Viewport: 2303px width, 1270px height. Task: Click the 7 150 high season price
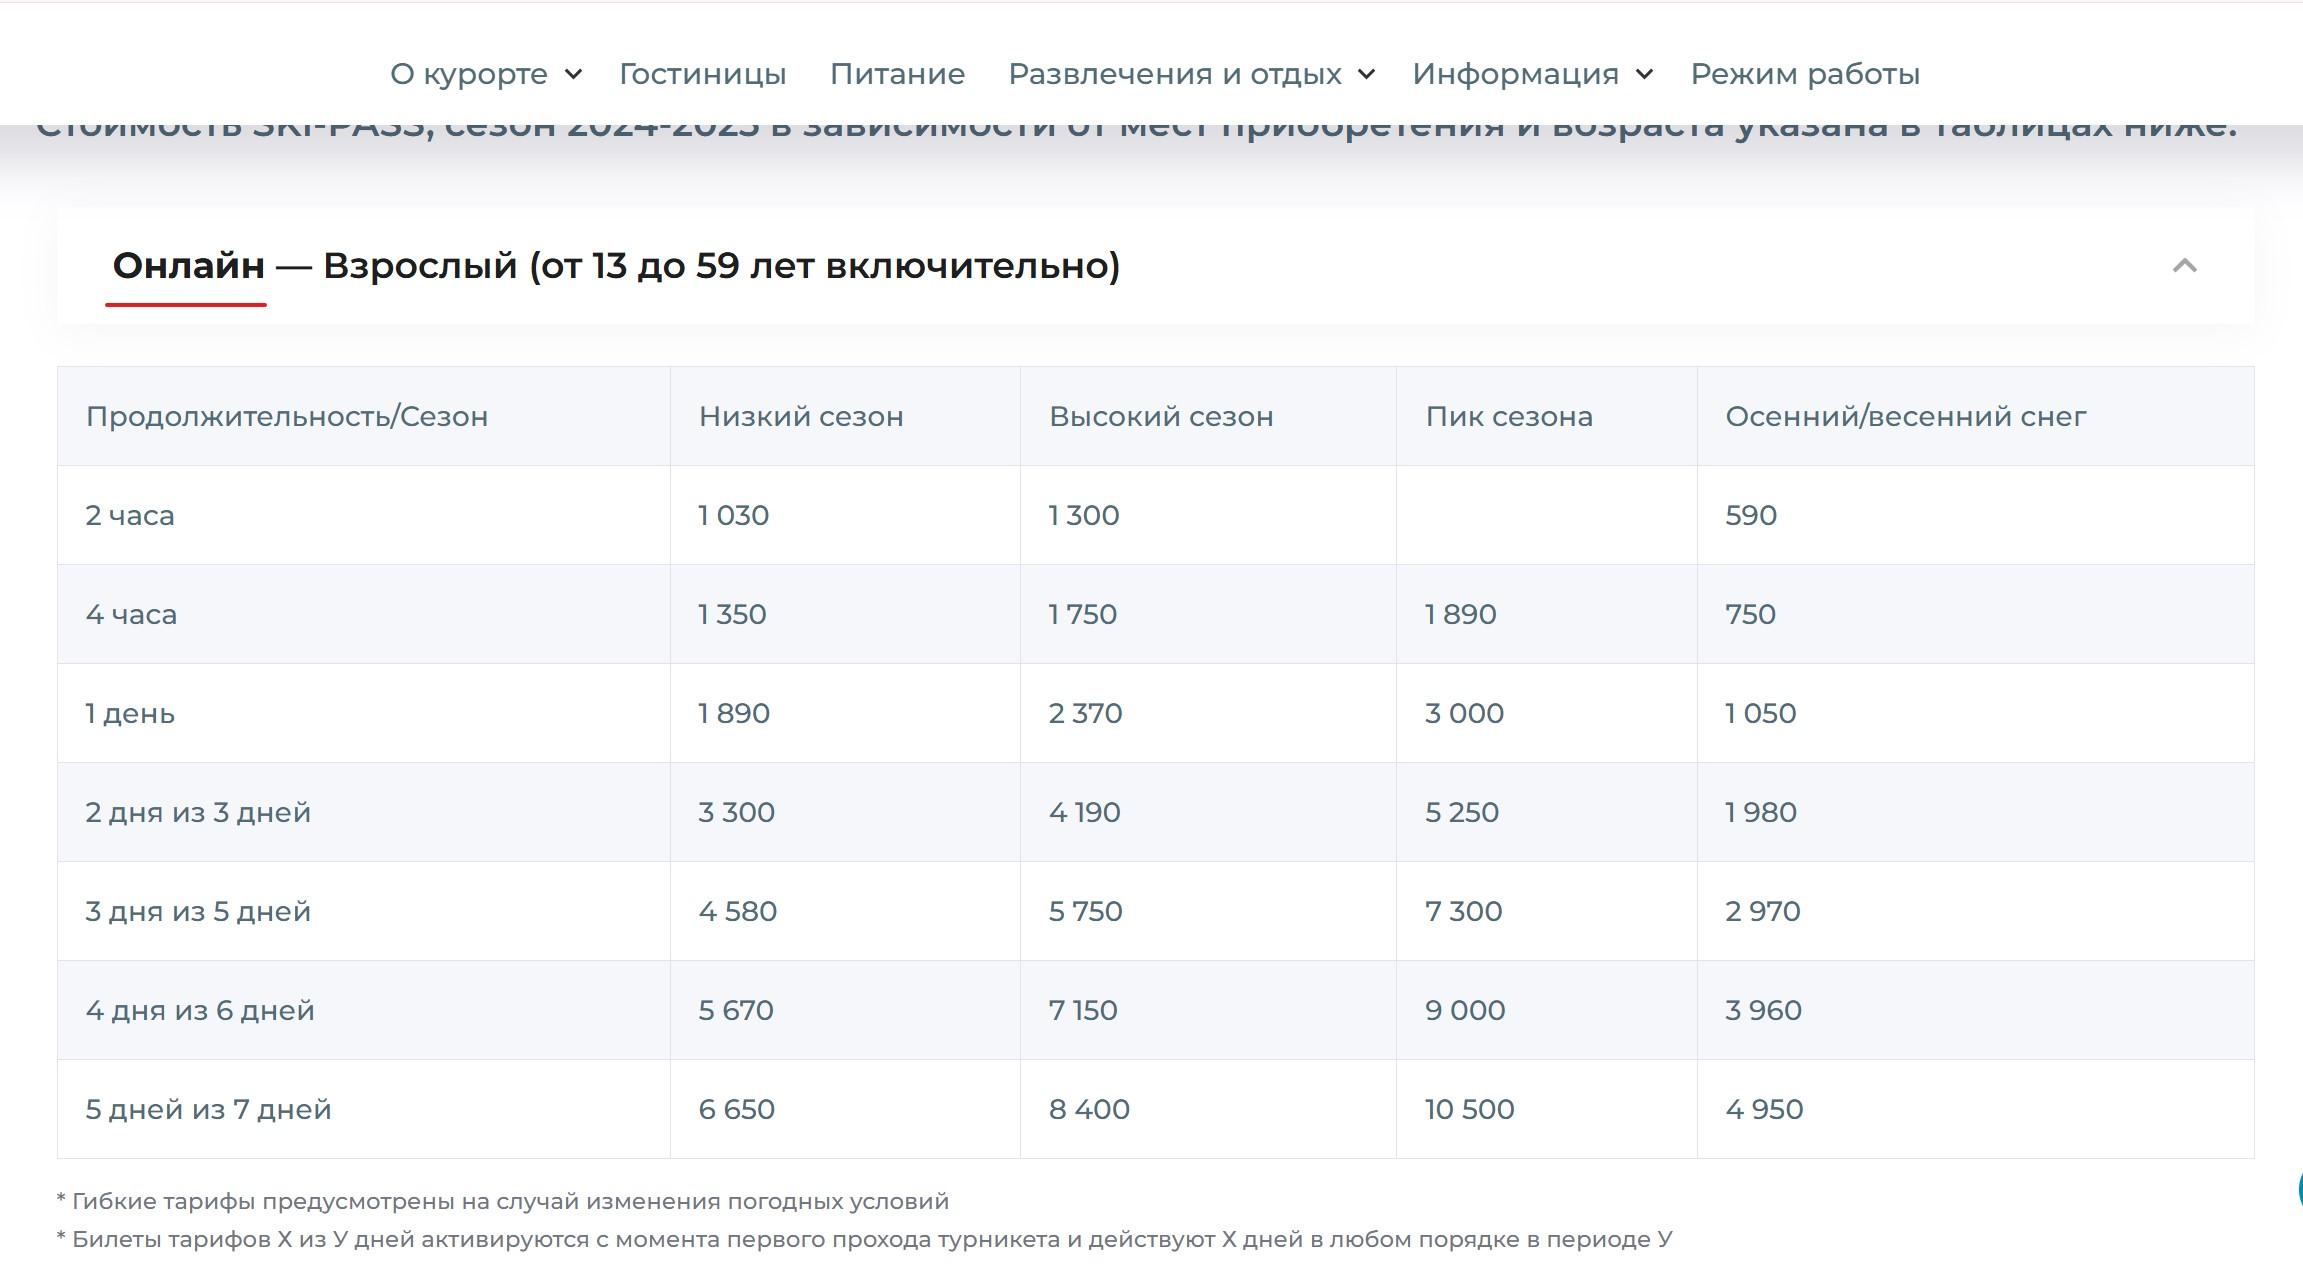click(1083, 1010)
